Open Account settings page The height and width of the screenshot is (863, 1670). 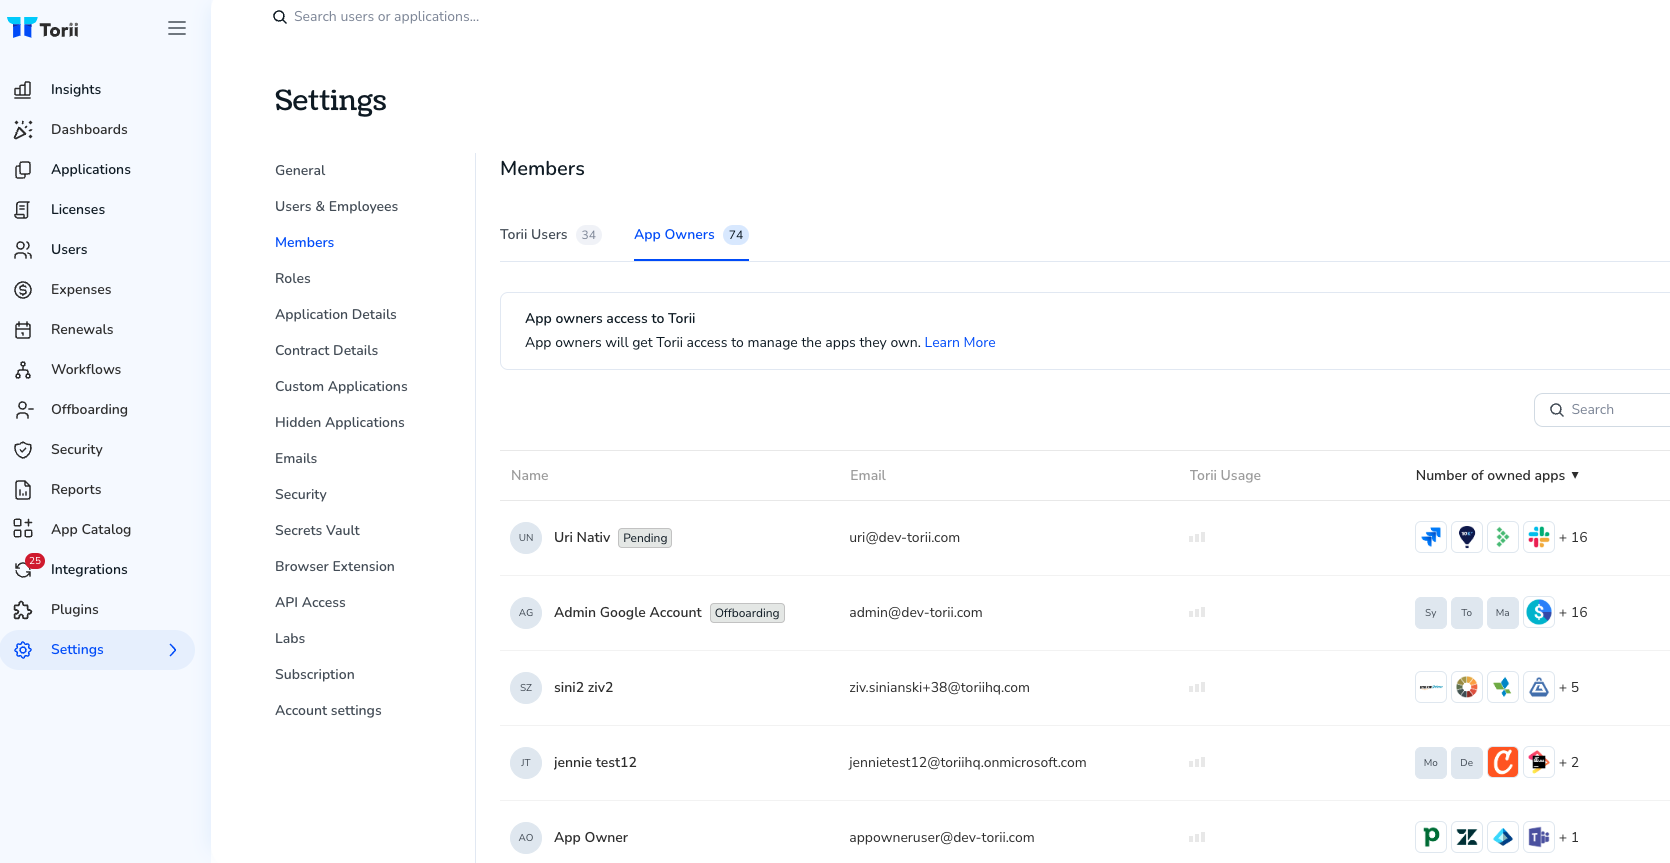coord(328,711)
